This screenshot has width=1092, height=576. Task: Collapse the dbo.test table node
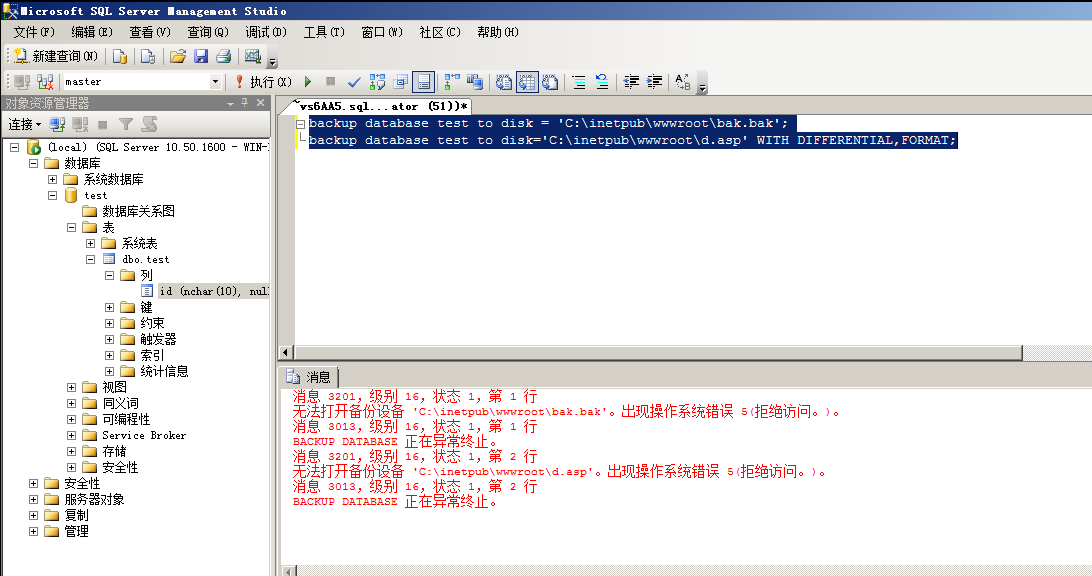tap(91, 259)
